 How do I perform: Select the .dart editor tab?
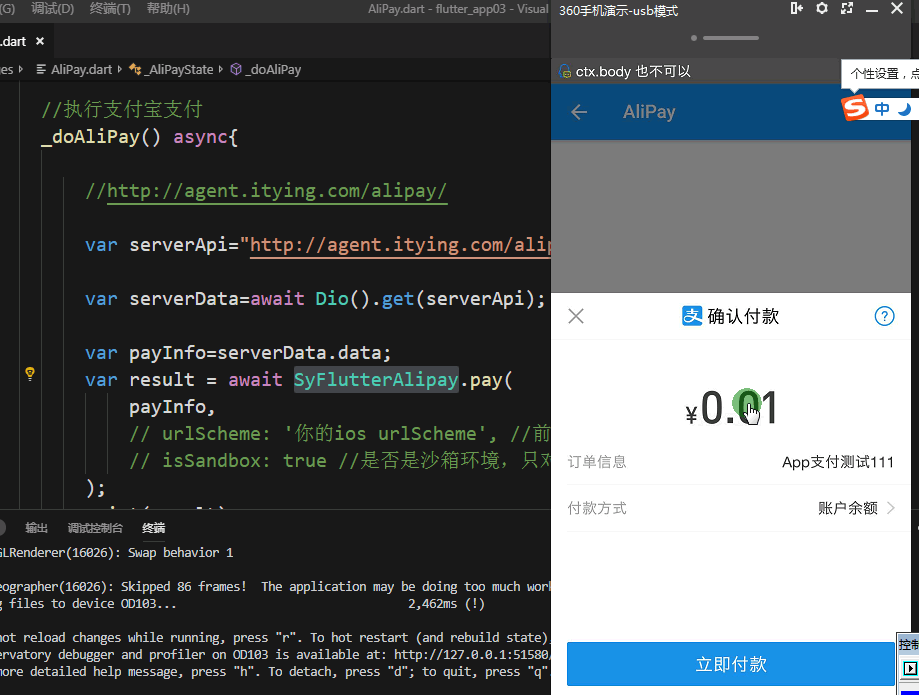23,41
